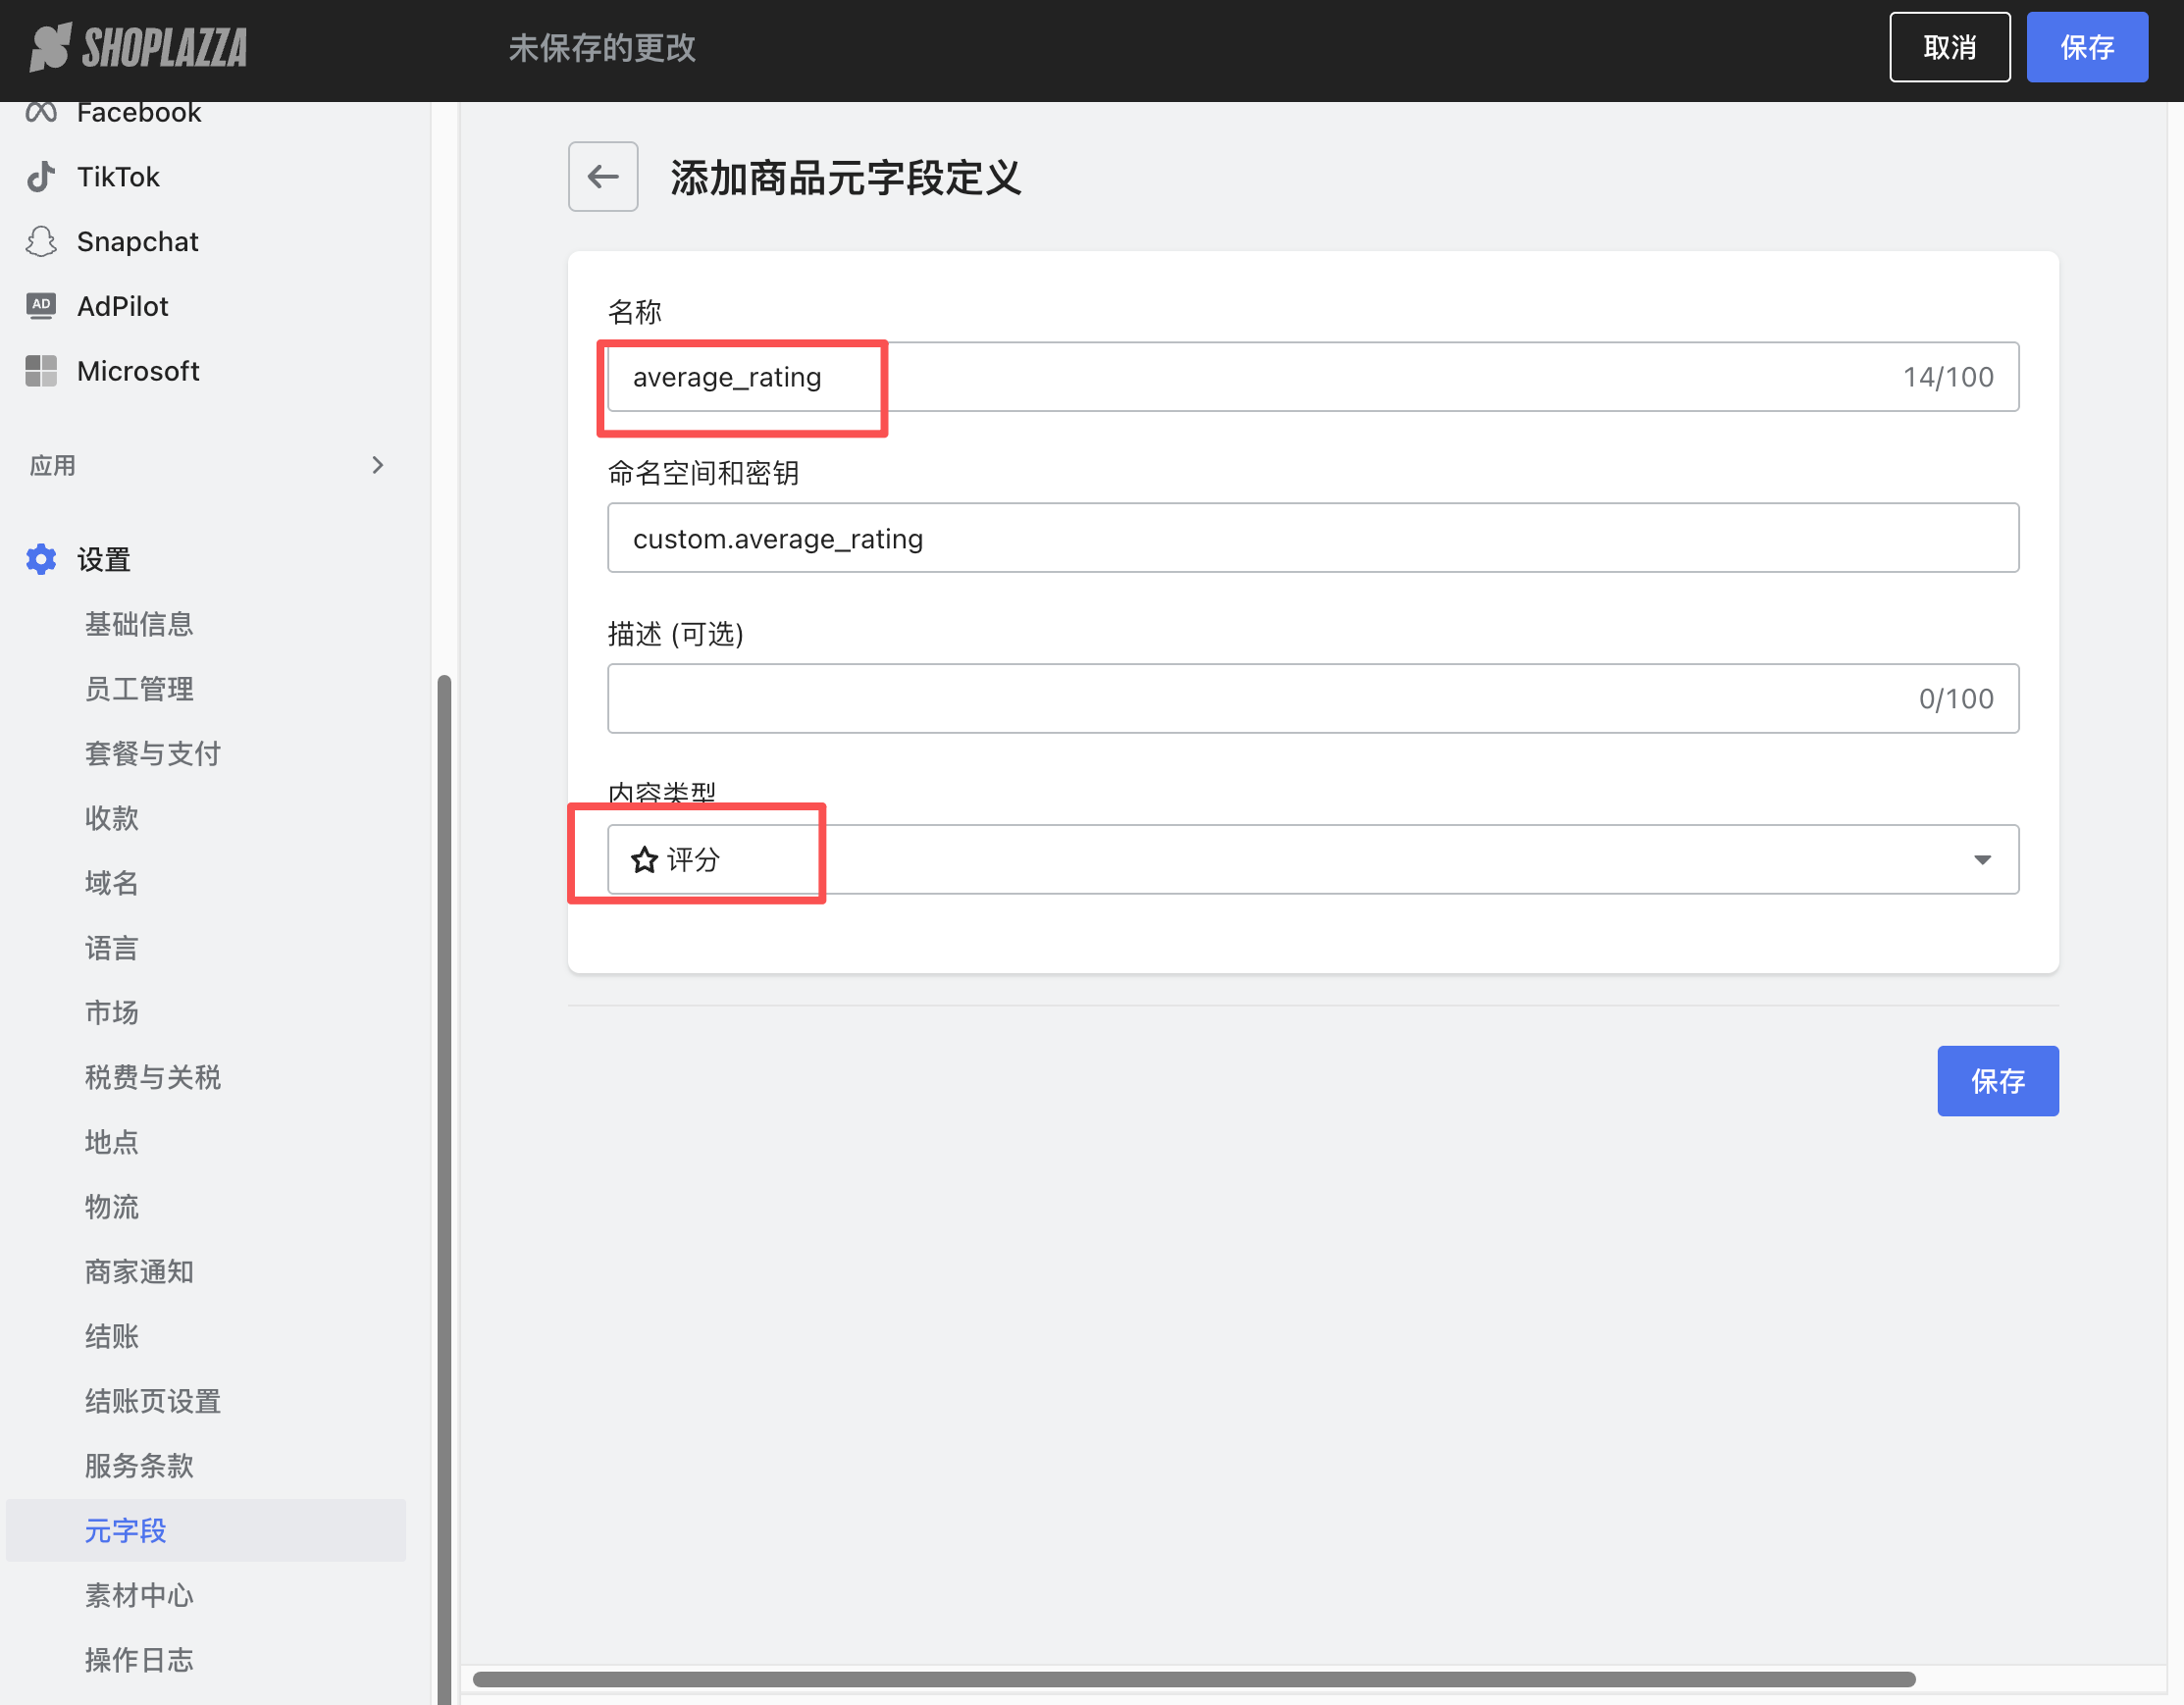Screen dimensions: 2184x1705
Task: Open 员工管理 settings page
Action: [139, 689]
